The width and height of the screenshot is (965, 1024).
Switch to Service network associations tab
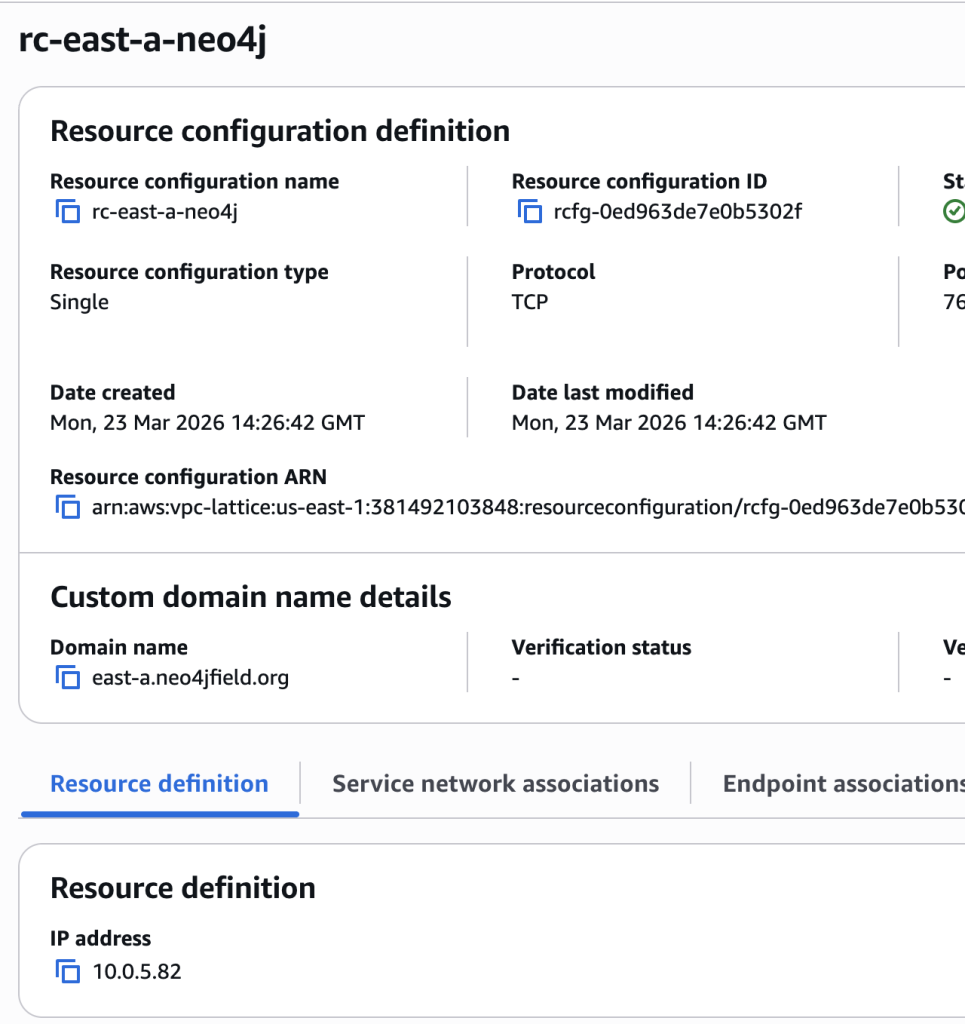[x=495, y=784]
